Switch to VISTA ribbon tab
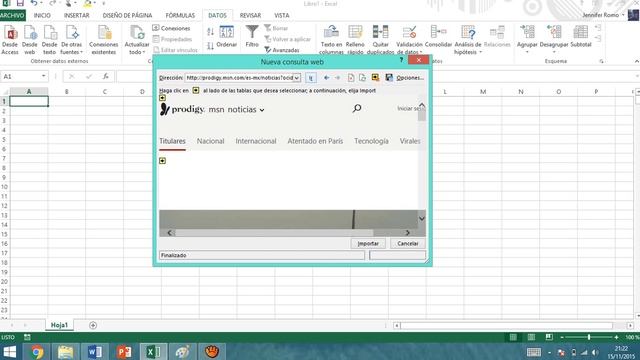 [282, 15]
